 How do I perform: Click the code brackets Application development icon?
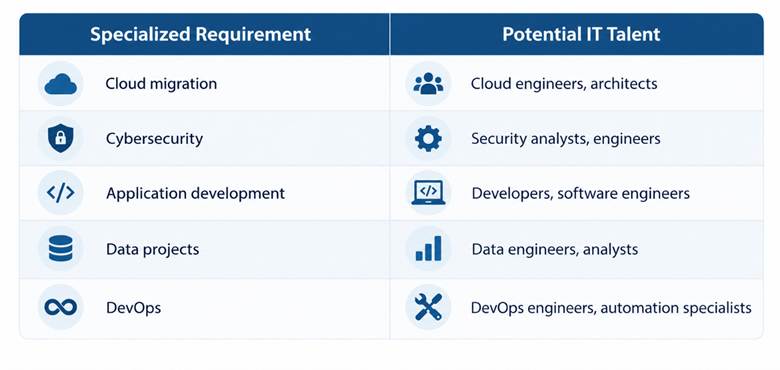(60, 192)
